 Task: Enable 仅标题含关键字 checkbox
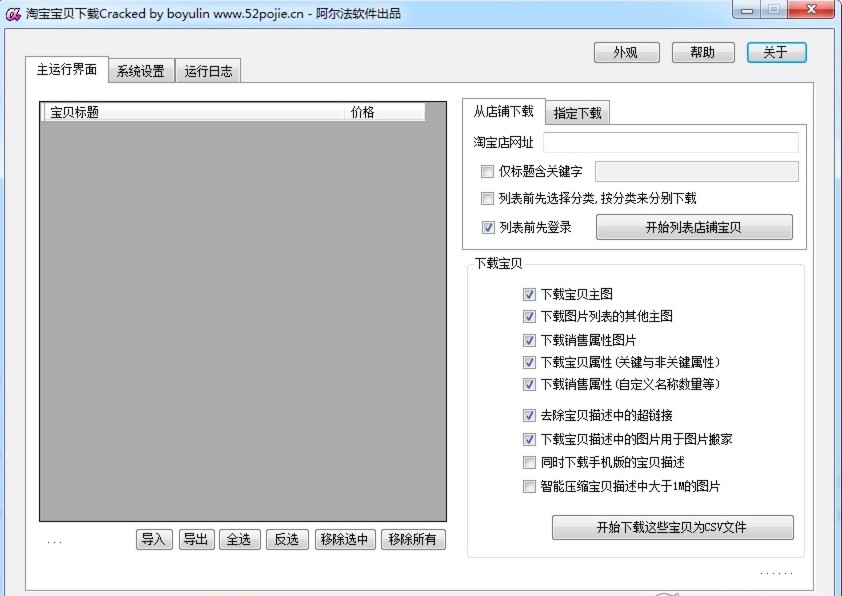(x=488, y=171)
